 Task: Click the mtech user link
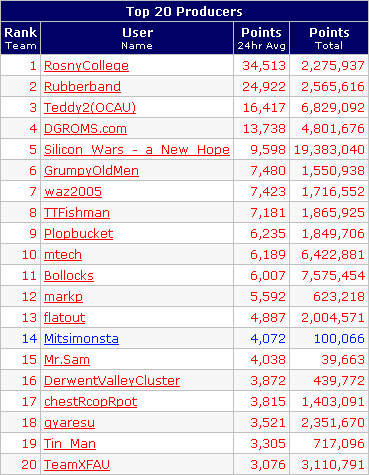click(x=63, y=255)
